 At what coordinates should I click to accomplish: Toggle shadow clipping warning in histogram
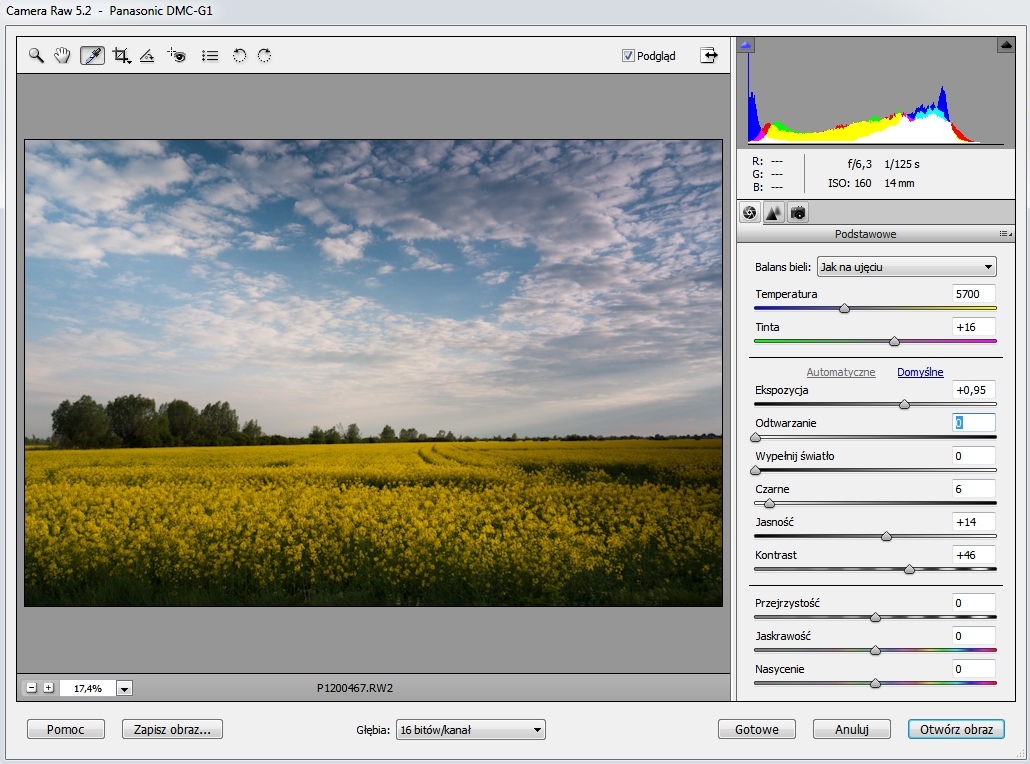coord(746,45)
